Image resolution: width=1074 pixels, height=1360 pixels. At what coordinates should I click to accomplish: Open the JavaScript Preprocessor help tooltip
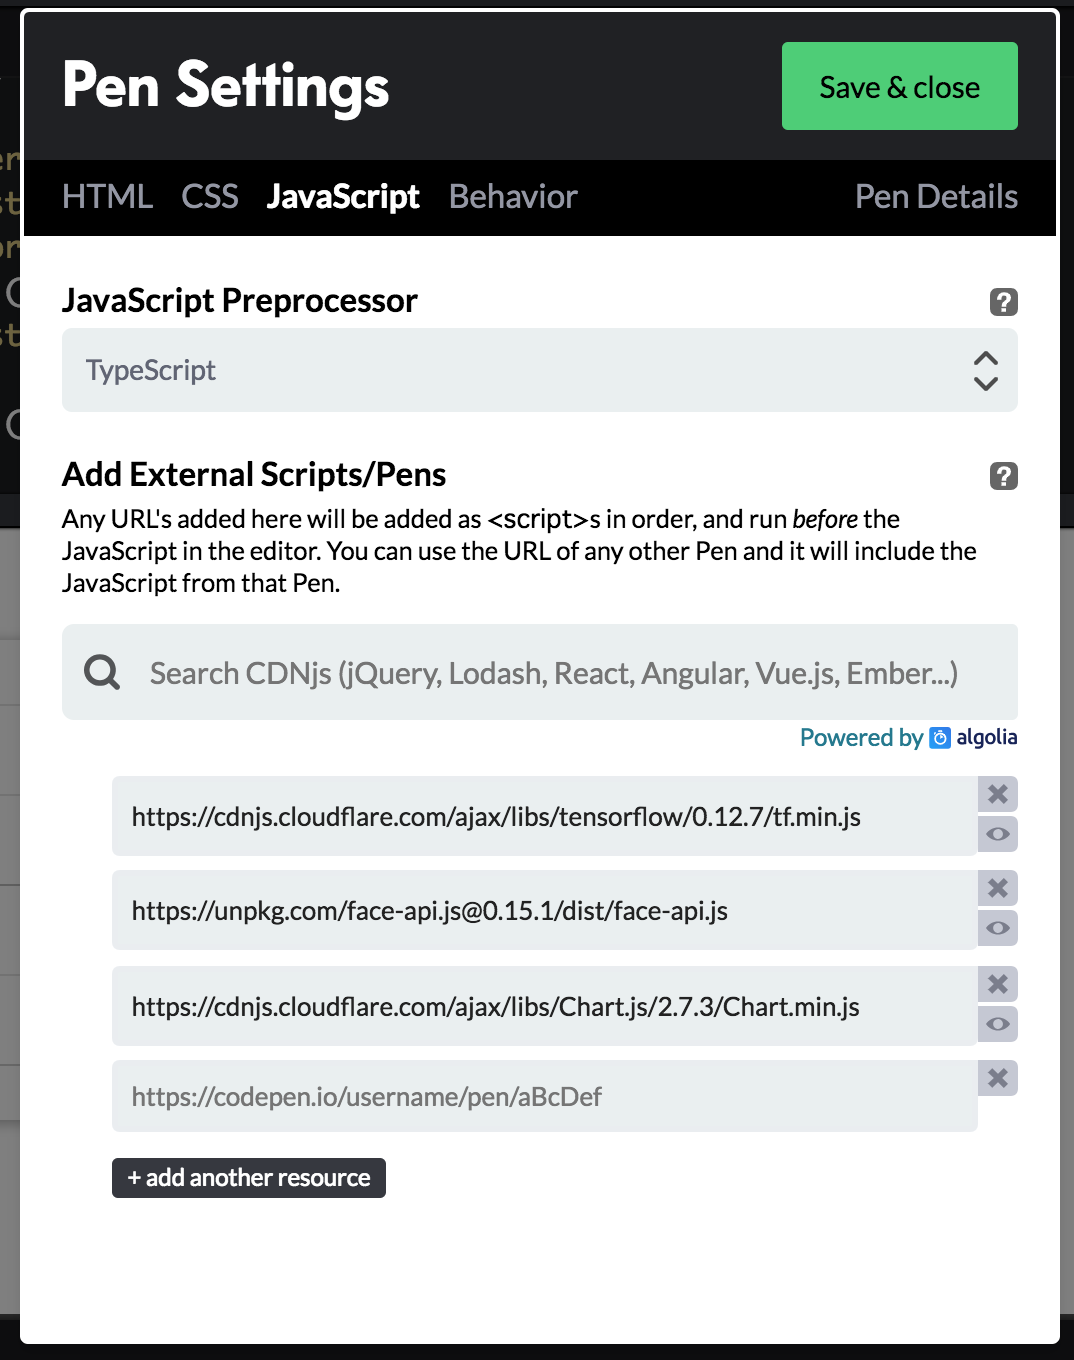[x=1005, y=301]
